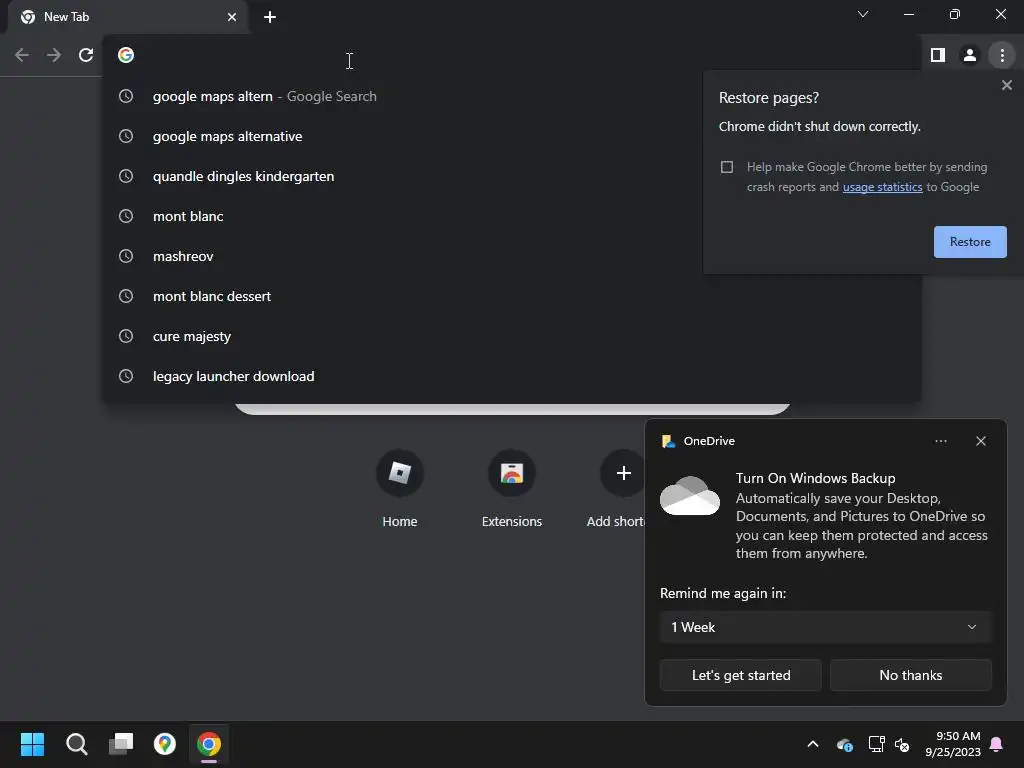Choose quandle dingles kindergarten suggestion
This screenshot has height=768, width=1024.
pos(512,176)
